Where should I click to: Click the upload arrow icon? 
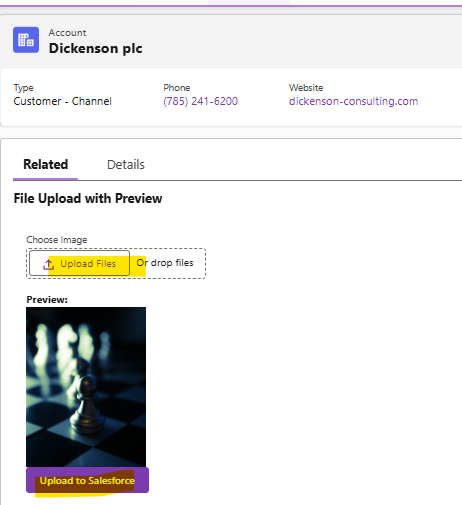[x=49, y=265]
